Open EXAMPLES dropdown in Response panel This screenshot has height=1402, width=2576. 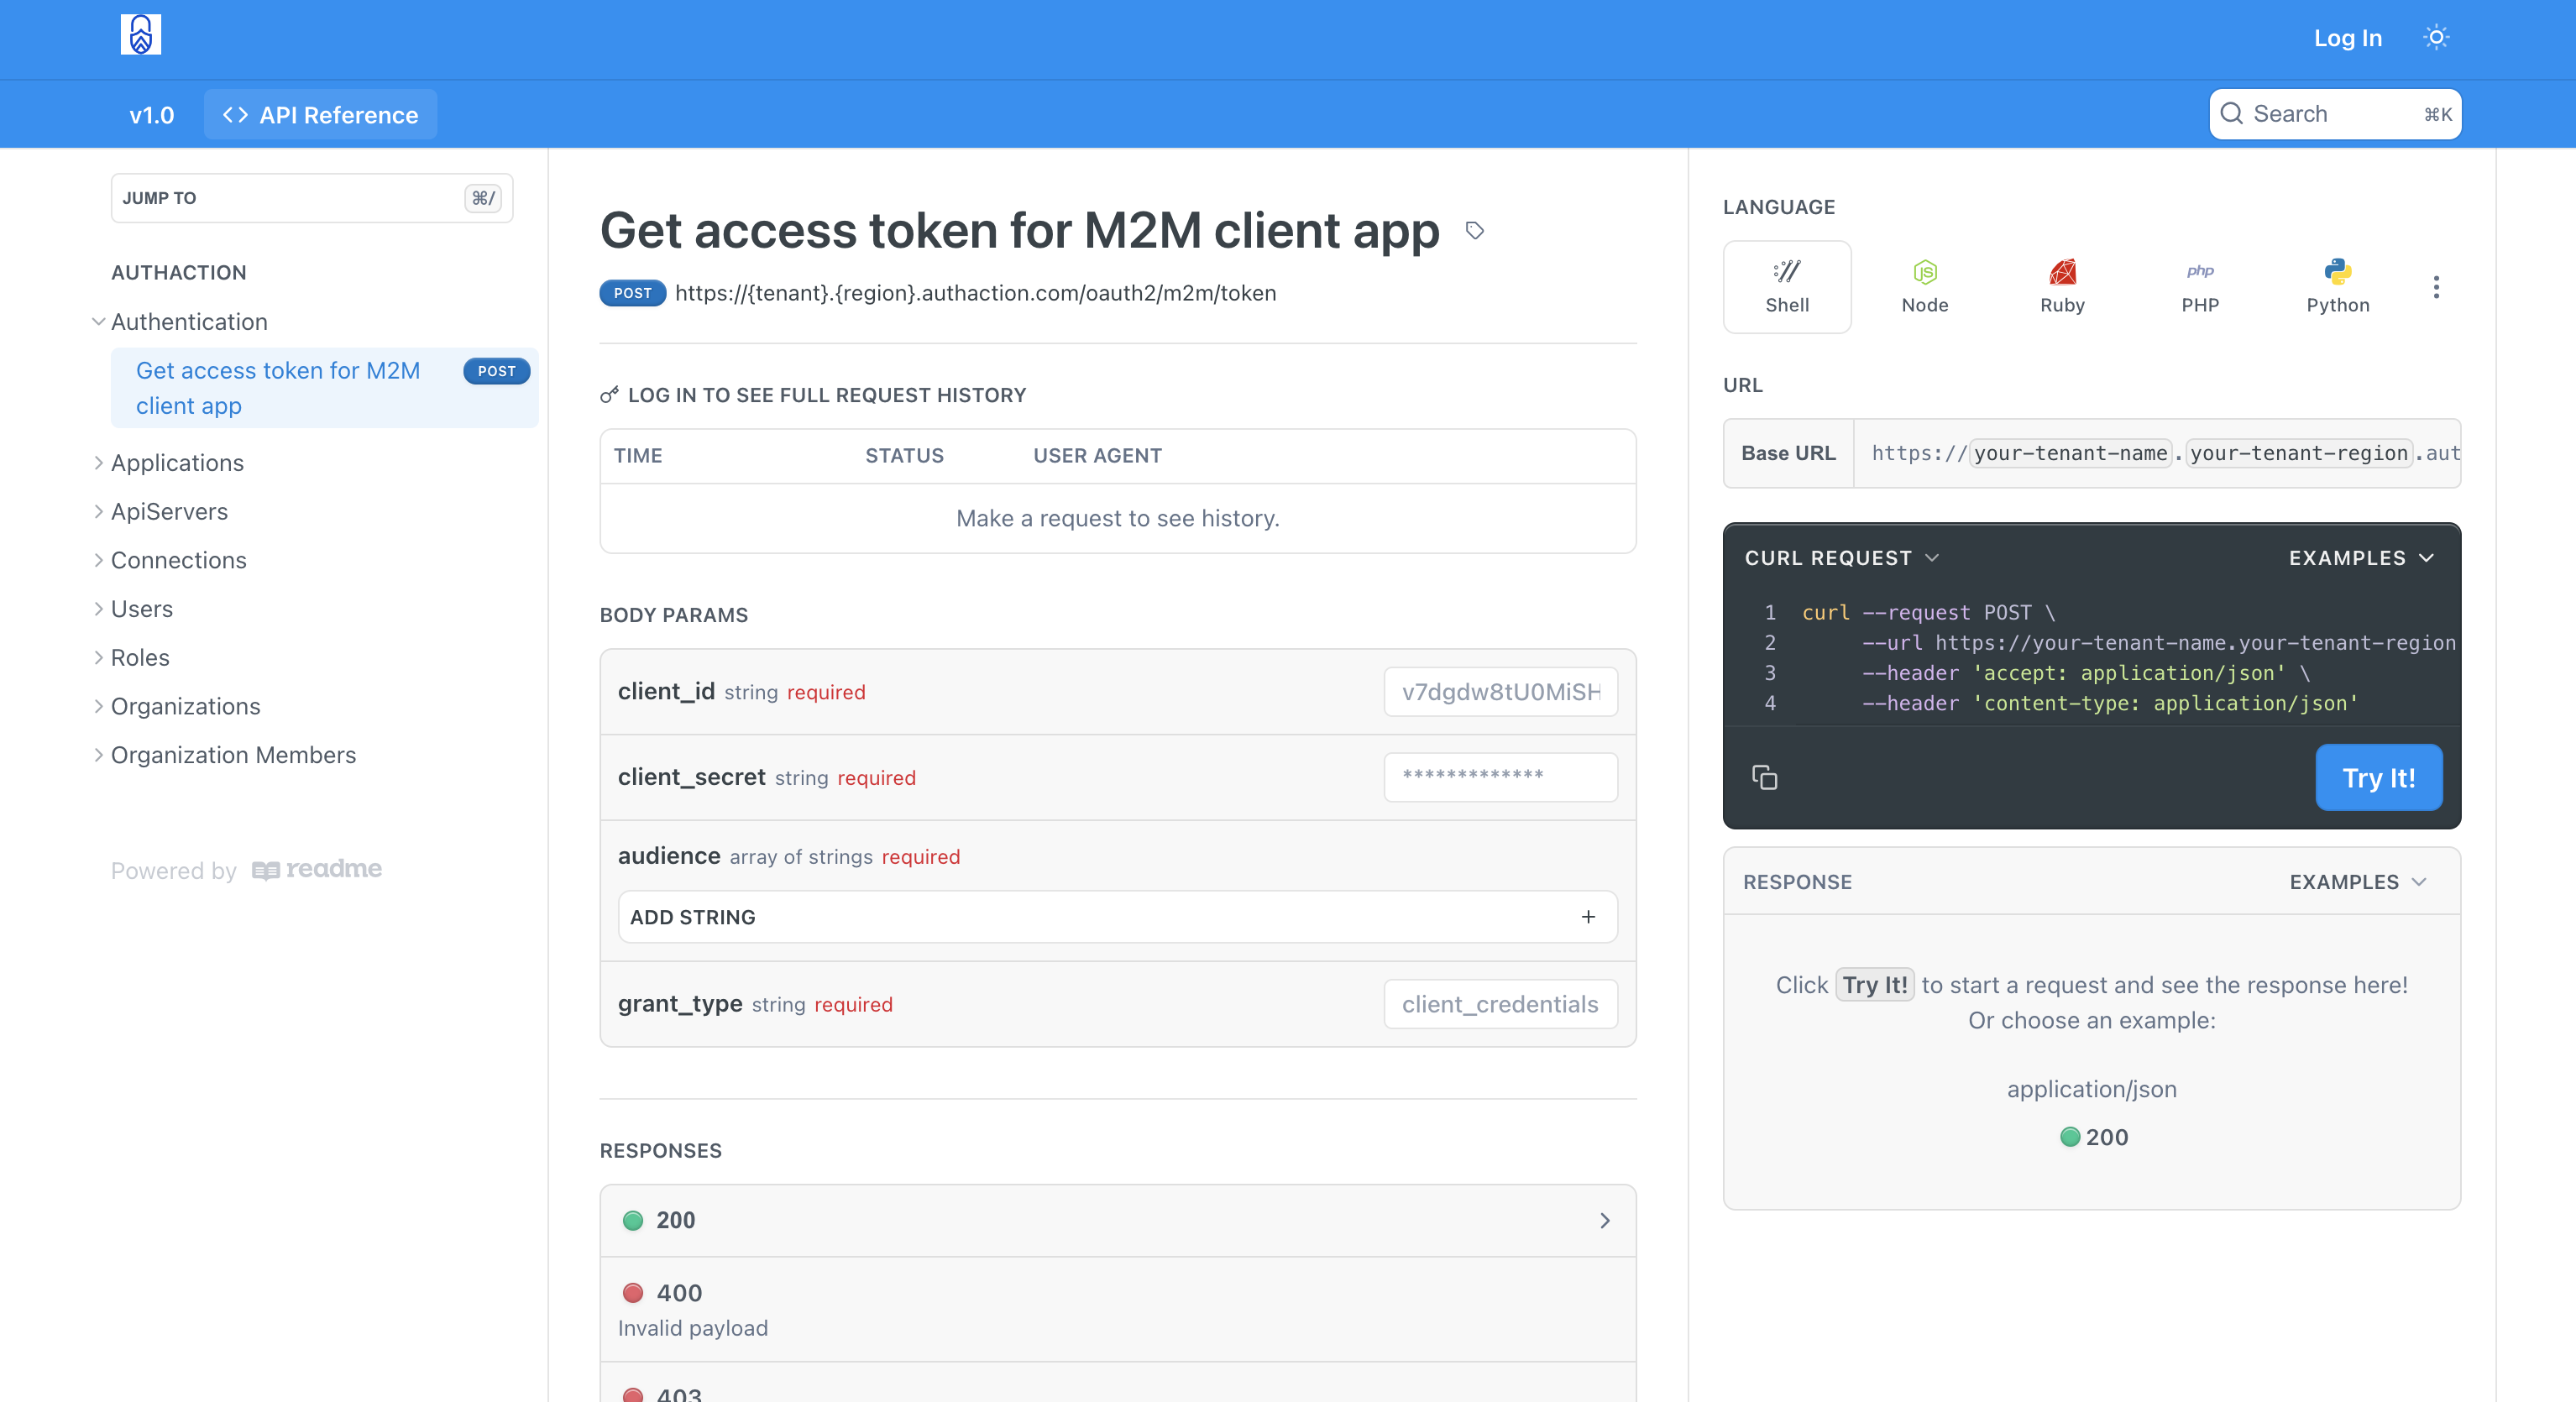pos(2358,882)
